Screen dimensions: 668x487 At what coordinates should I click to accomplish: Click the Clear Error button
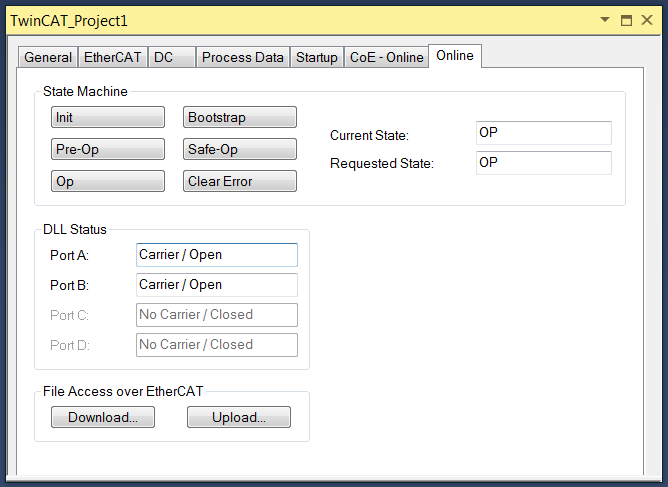pos(240,181)
